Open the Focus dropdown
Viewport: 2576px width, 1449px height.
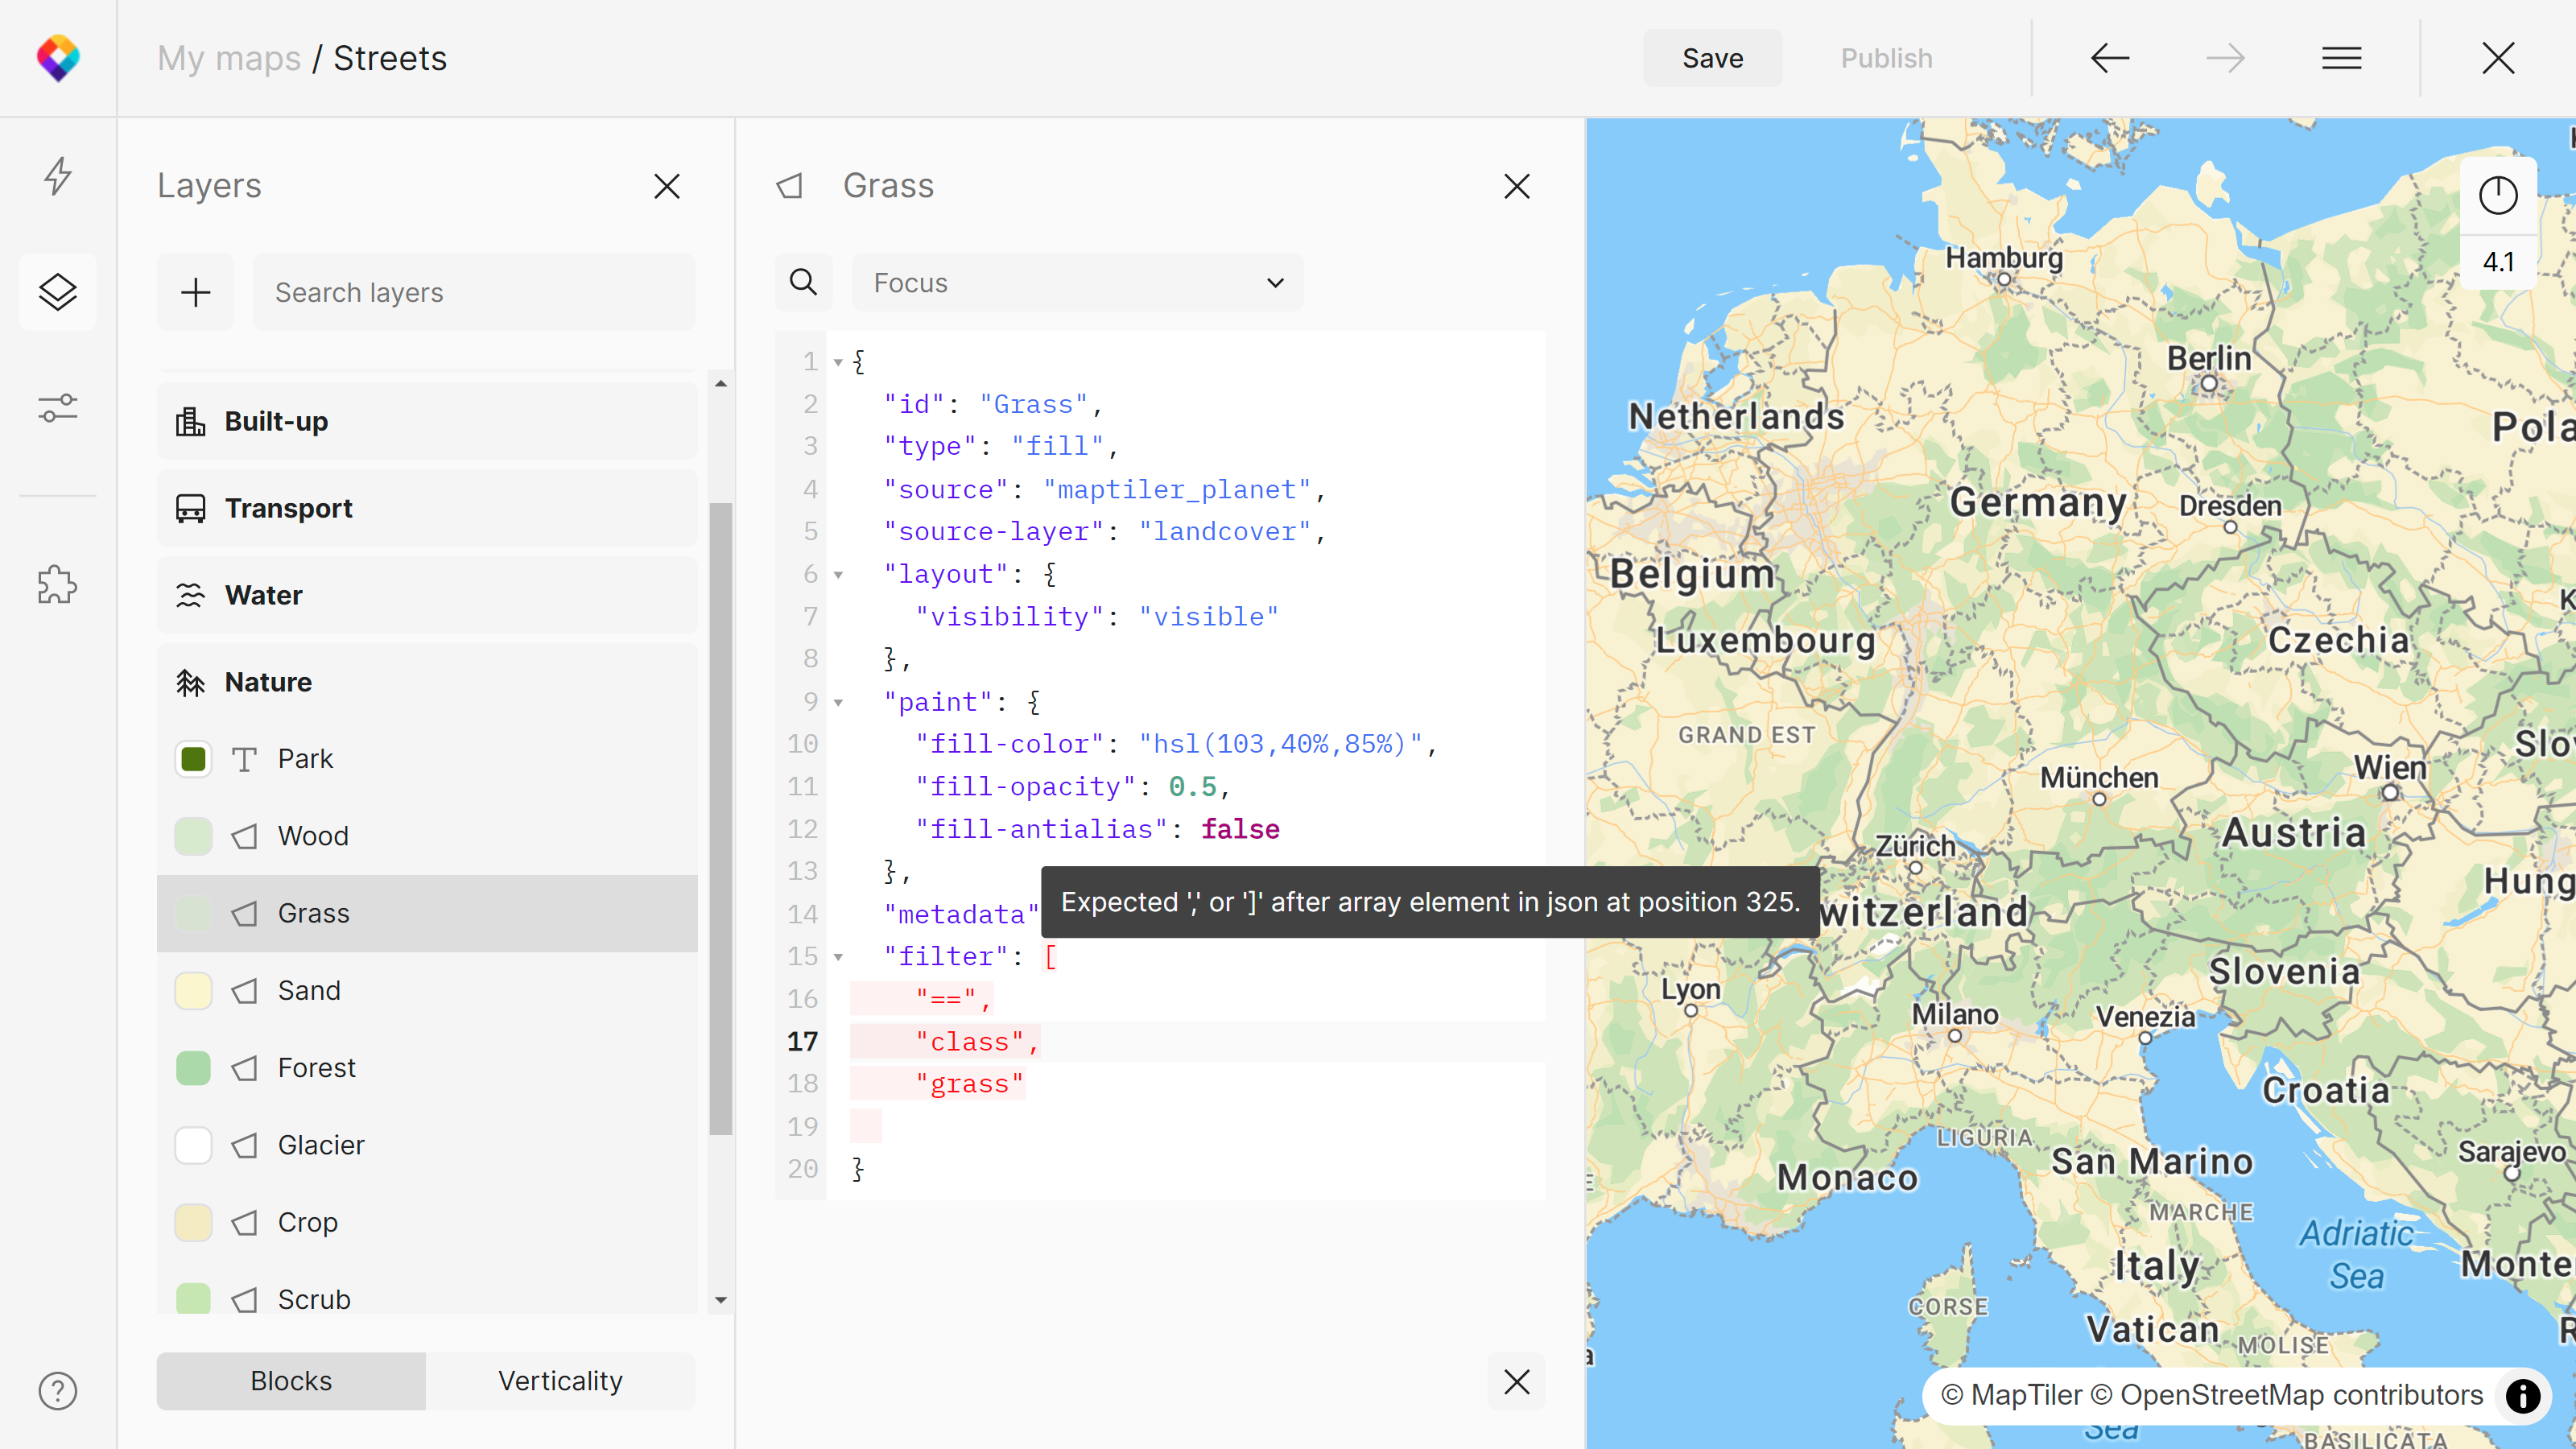1077,283
